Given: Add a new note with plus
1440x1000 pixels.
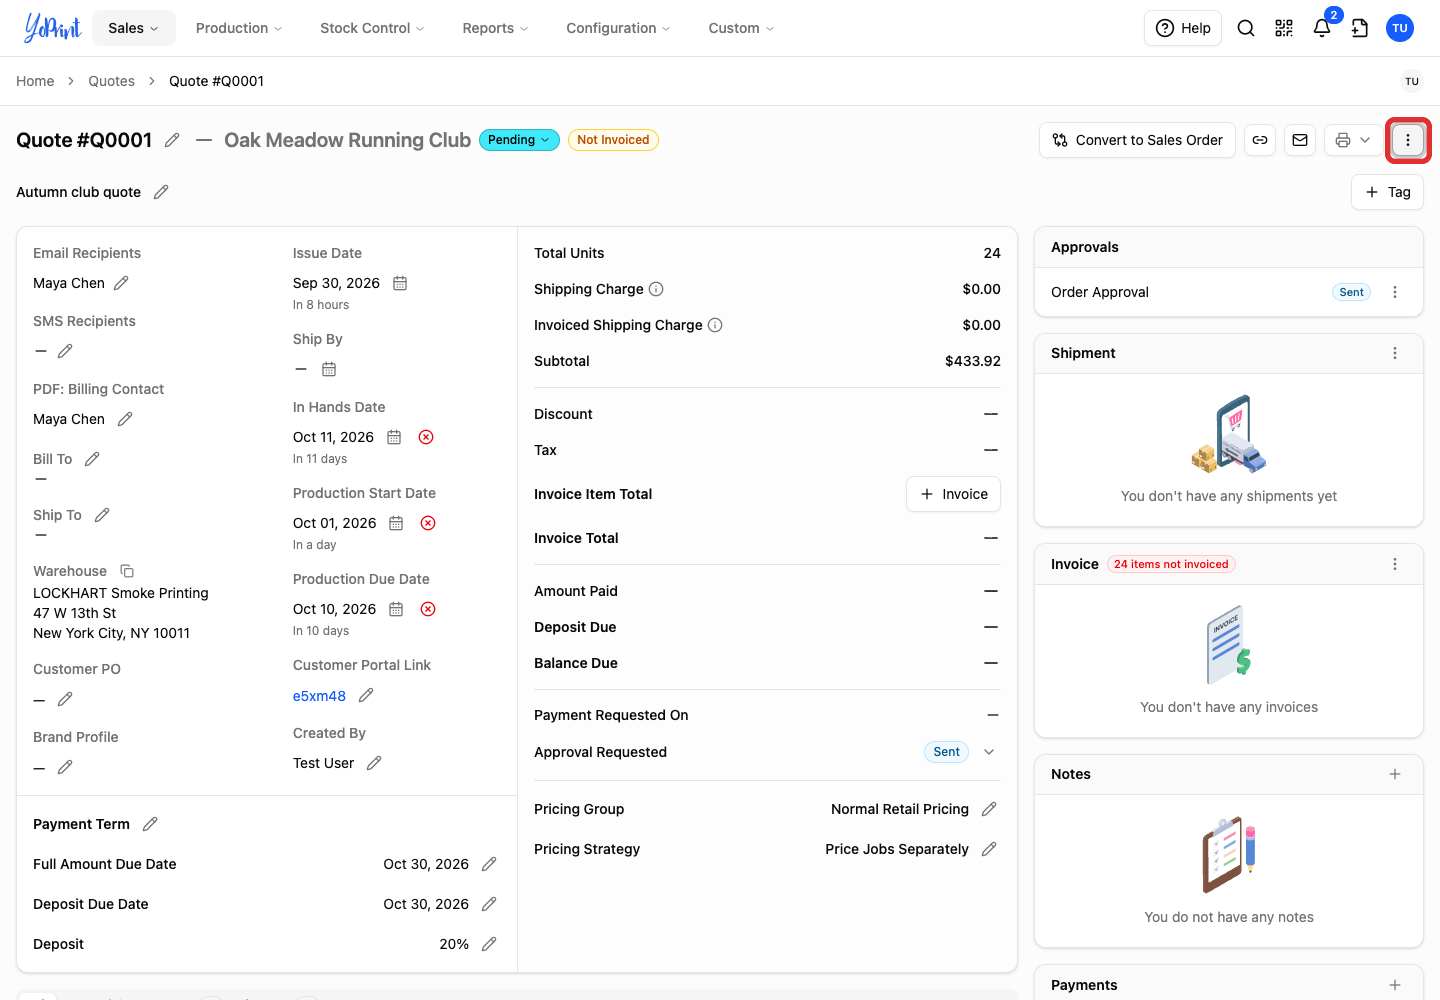Looking at the screenshot, I should 1395,774.
